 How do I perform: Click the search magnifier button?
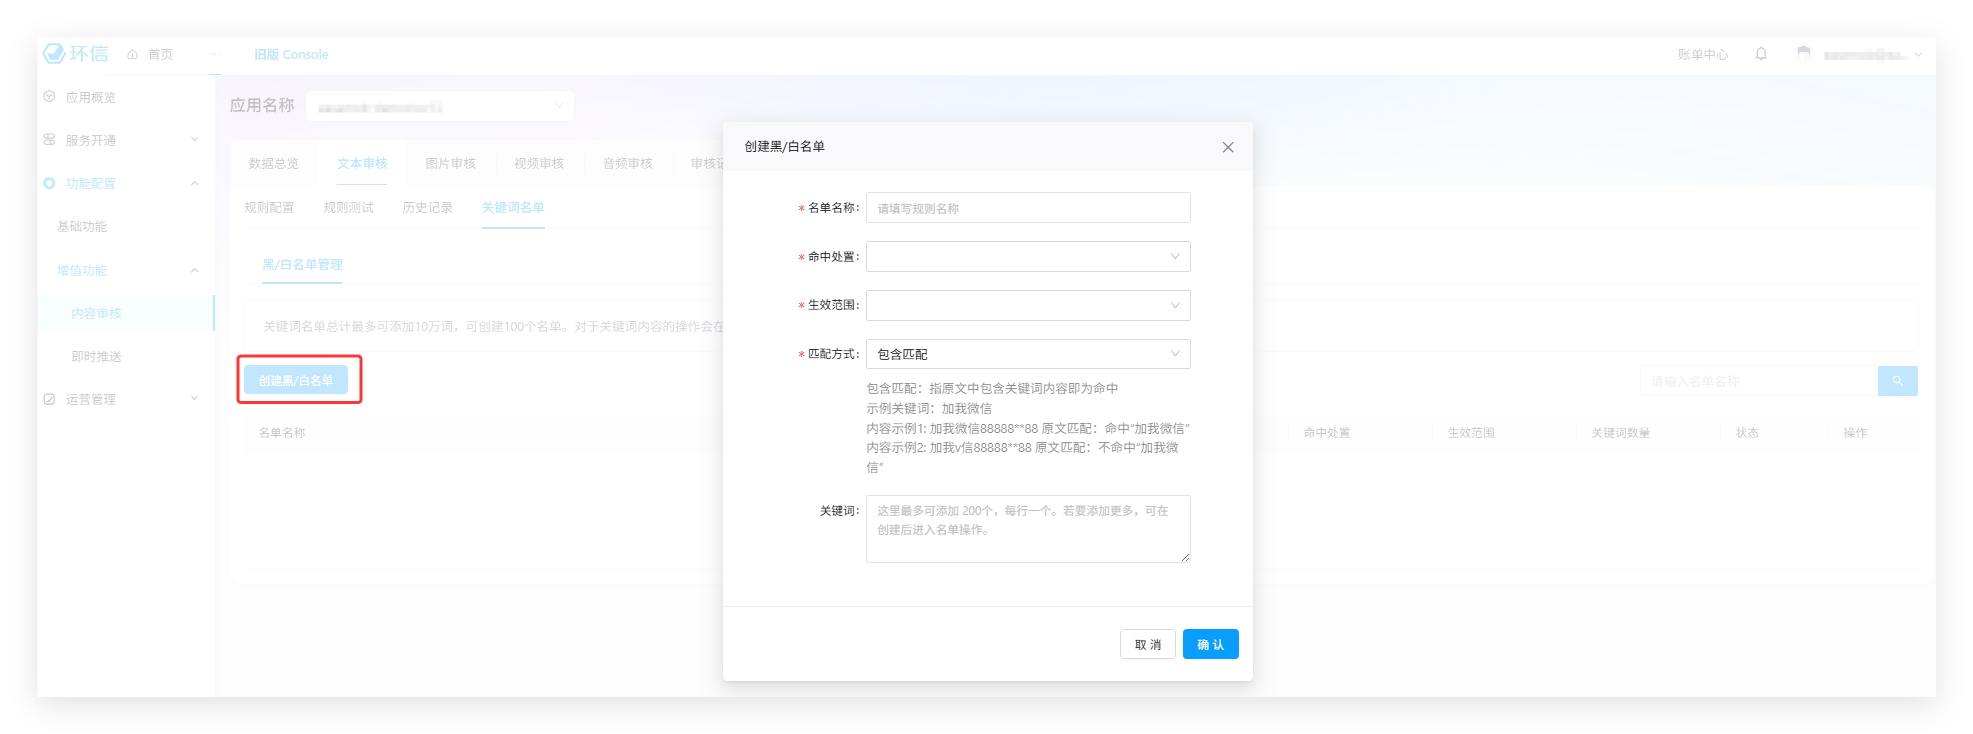[1897, 381]
